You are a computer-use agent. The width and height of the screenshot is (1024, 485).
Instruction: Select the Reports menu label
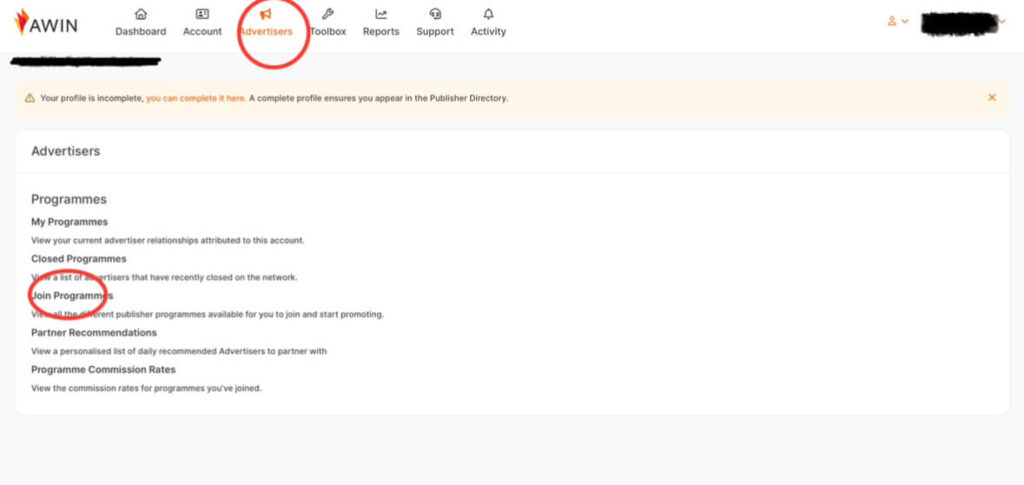click(381, 32)
